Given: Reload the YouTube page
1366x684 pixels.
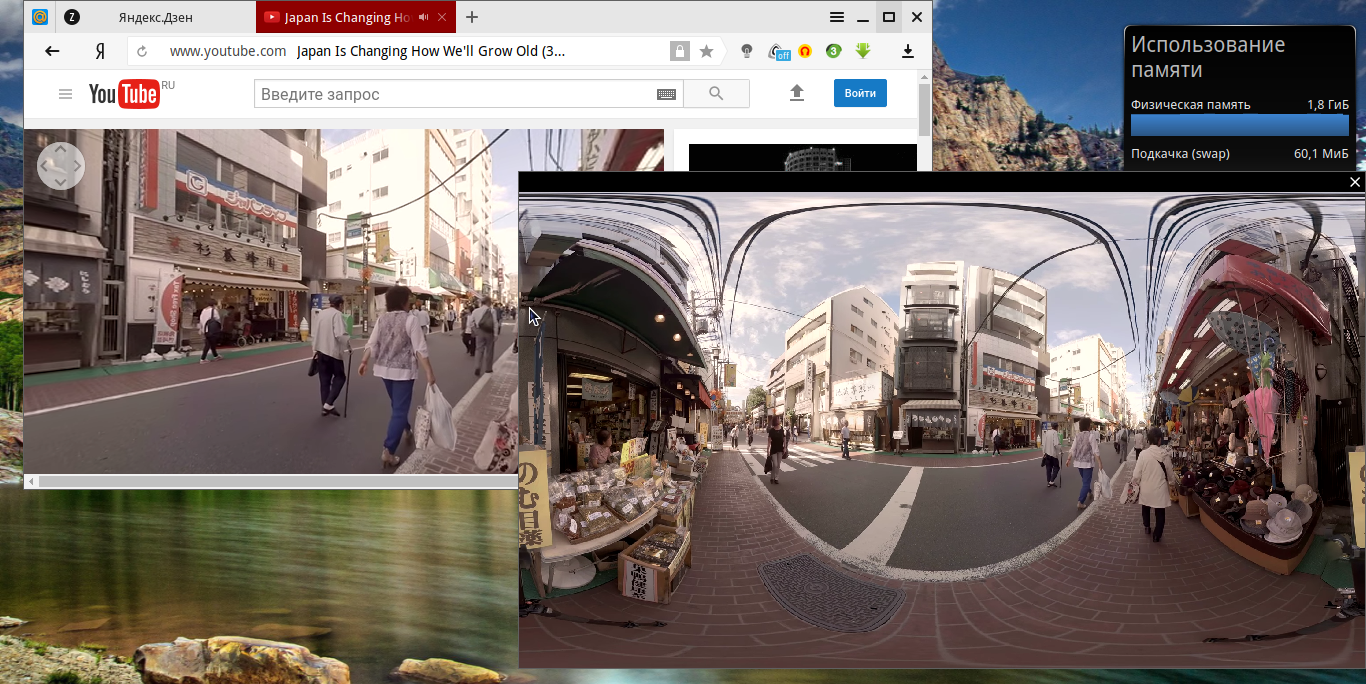Looking at the screenshot, I should tap(142, 51).
